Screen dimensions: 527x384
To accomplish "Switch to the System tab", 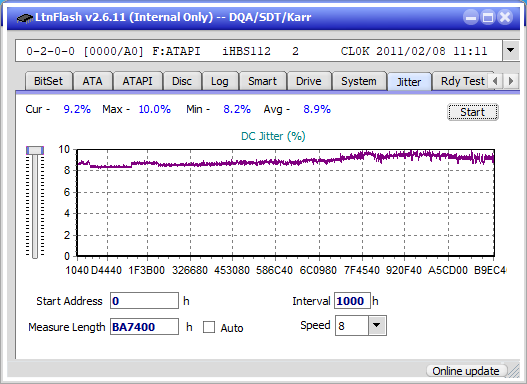I will 359,81.
